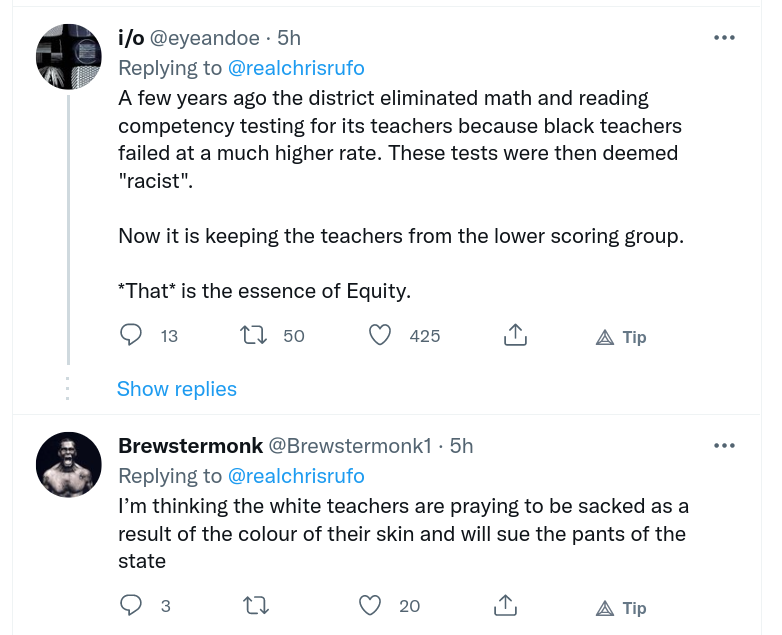Tip the i/o account
The image size is (782, 635).
coord(621,337)
